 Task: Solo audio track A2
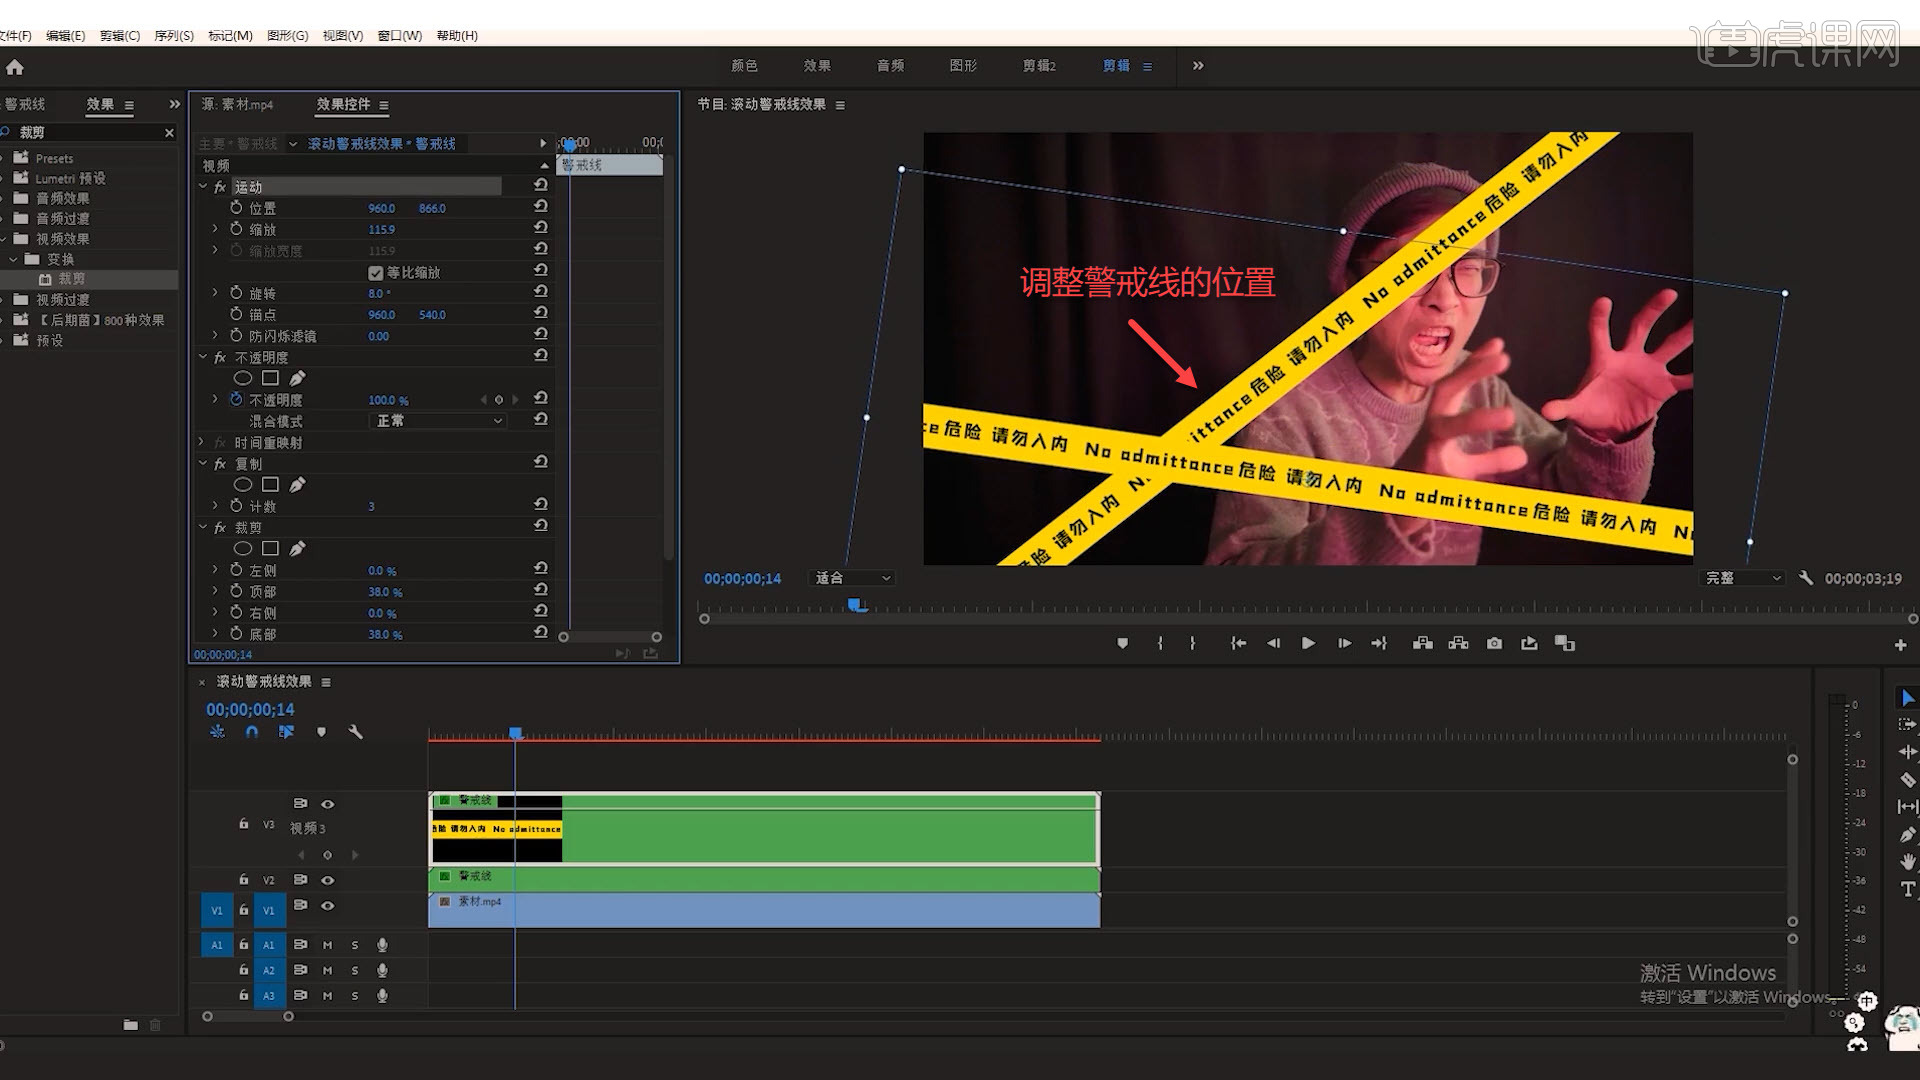click(x=354, y=970)
